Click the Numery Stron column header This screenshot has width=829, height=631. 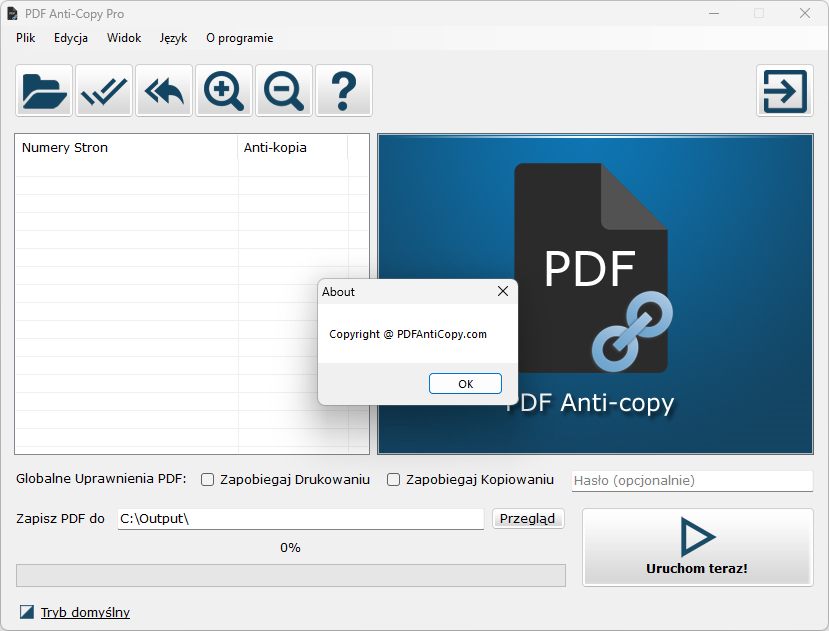tap(127, 148)
